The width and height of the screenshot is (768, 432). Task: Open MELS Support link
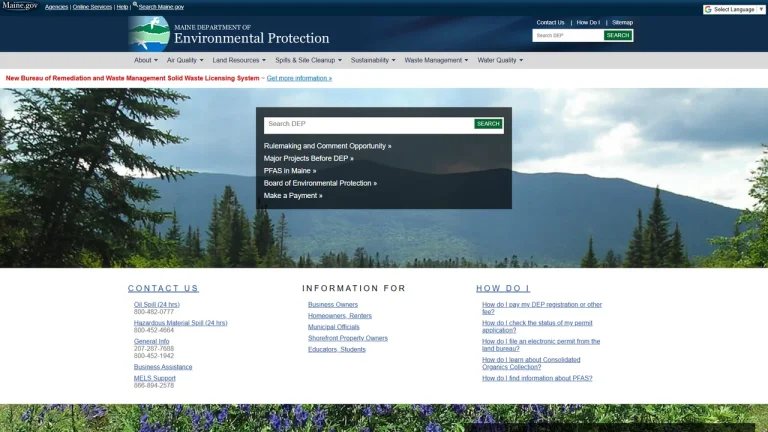coord(154,378)
